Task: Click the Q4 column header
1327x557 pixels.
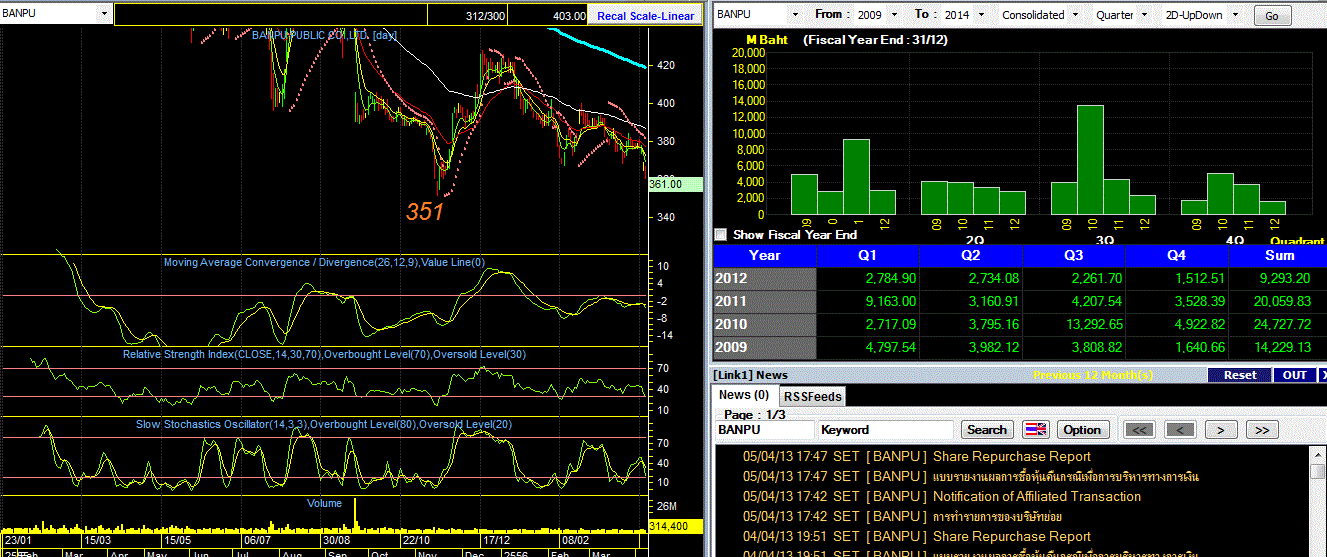Action: pos(1176,255)
